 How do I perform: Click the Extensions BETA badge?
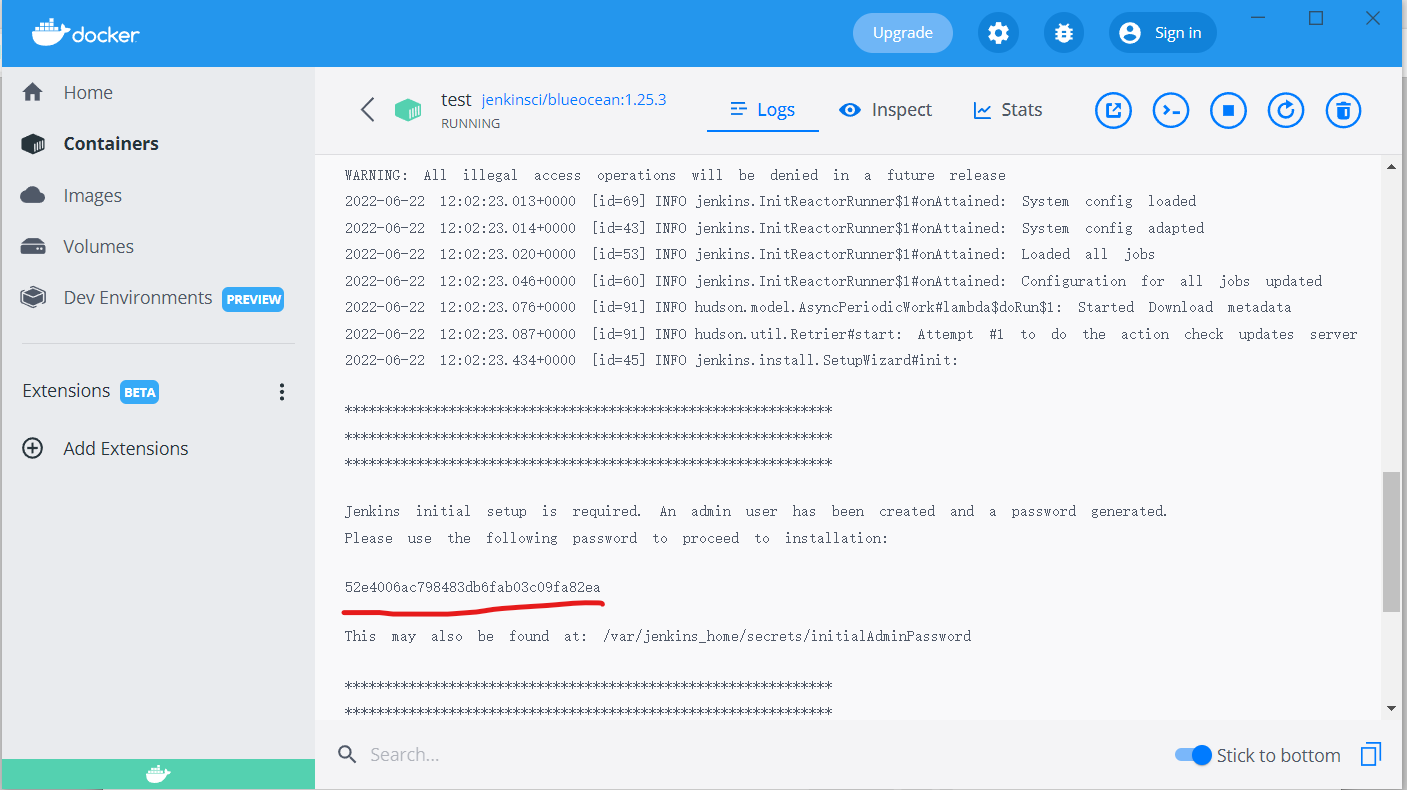pyautogui.click(x=140, y=392)
